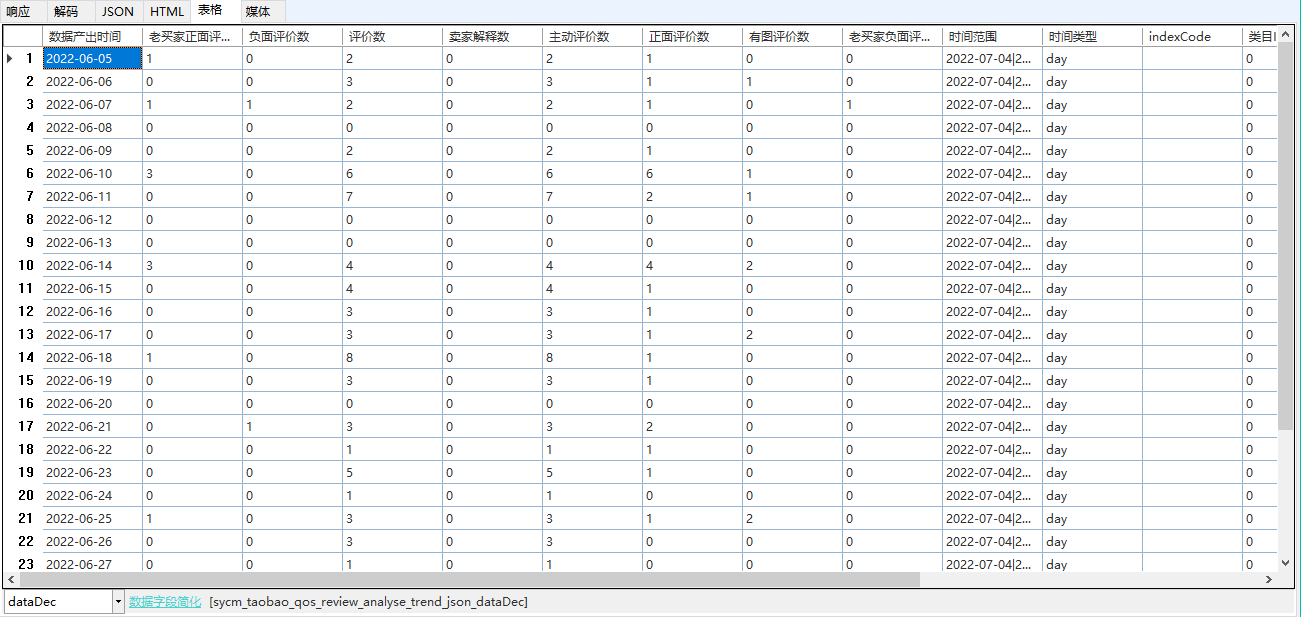
Task: Click the horizontal scrollbar thumb
Action: click(469, 580)
